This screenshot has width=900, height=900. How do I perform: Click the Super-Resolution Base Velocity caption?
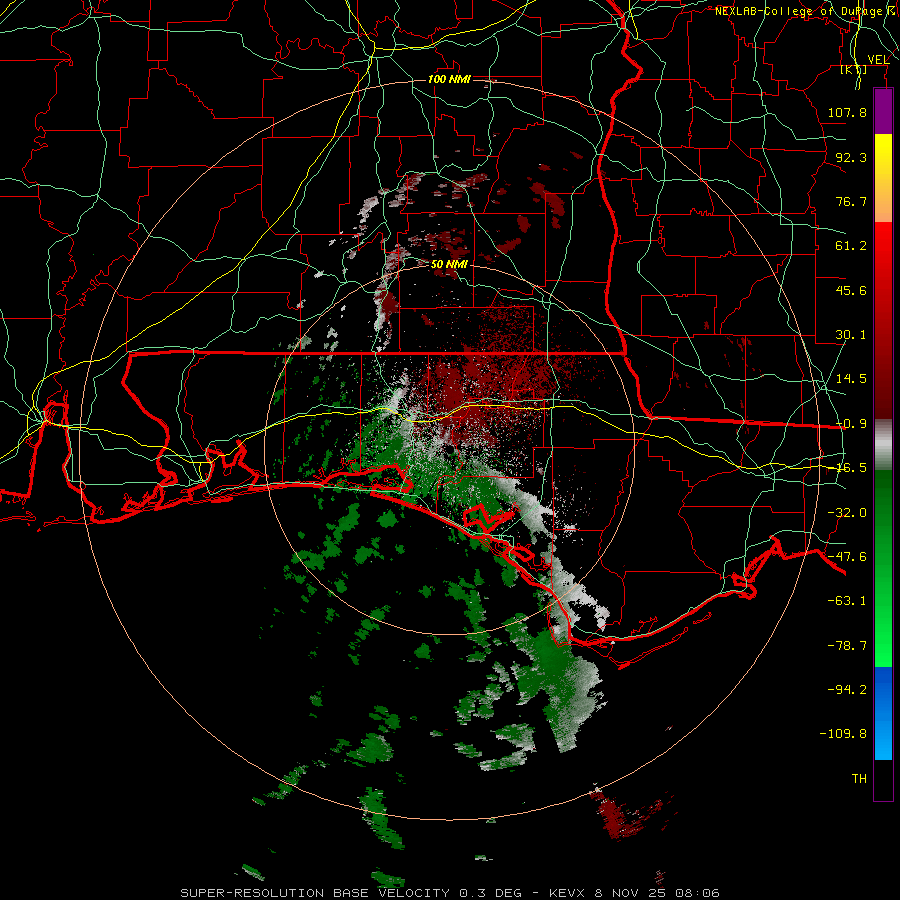449,893
